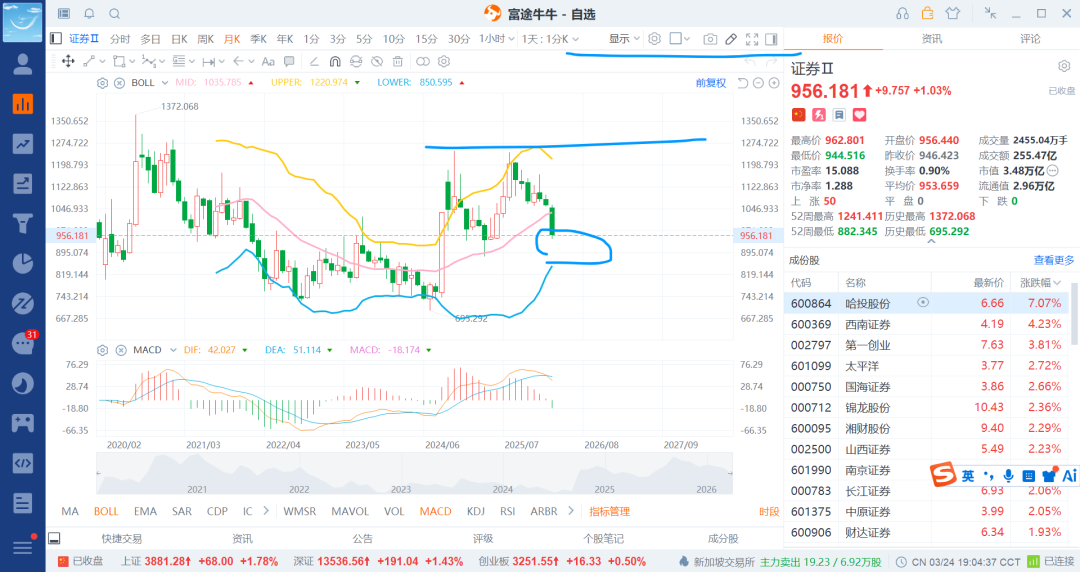
Task: Select 哈投股份 row in constituents list
Action: pyautogui.click(x=926, y=303)
